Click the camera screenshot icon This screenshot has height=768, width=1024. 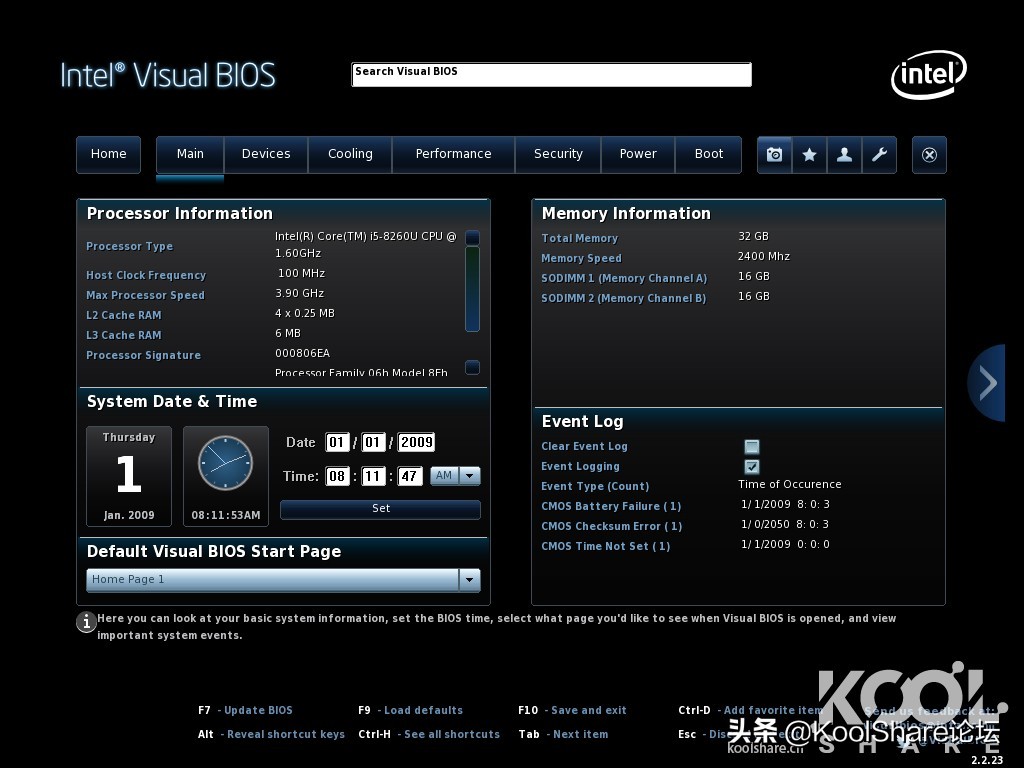tap(774, 155)
